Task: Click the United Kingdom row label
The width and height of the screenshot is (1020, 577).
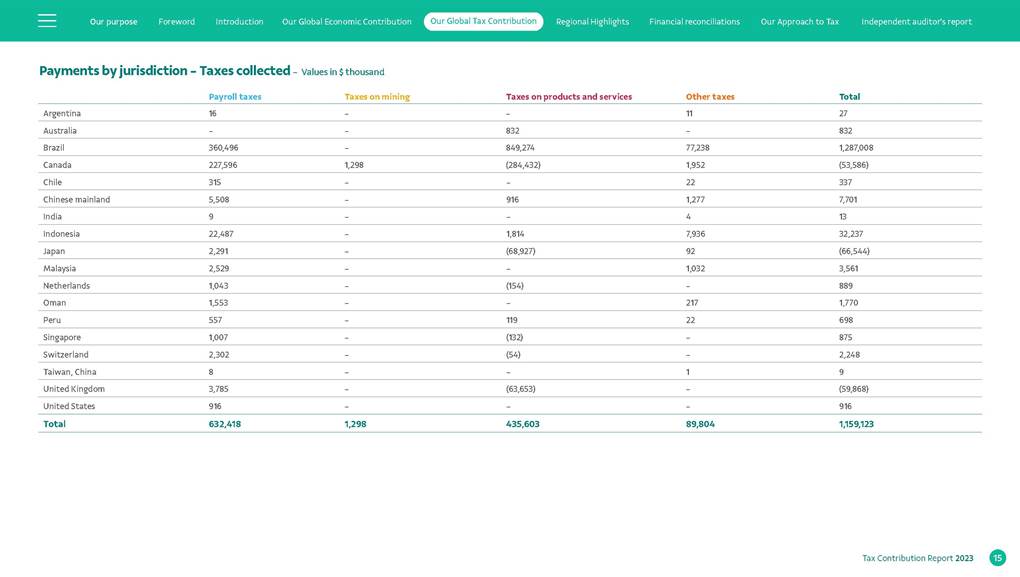Action: coord(74,389)
